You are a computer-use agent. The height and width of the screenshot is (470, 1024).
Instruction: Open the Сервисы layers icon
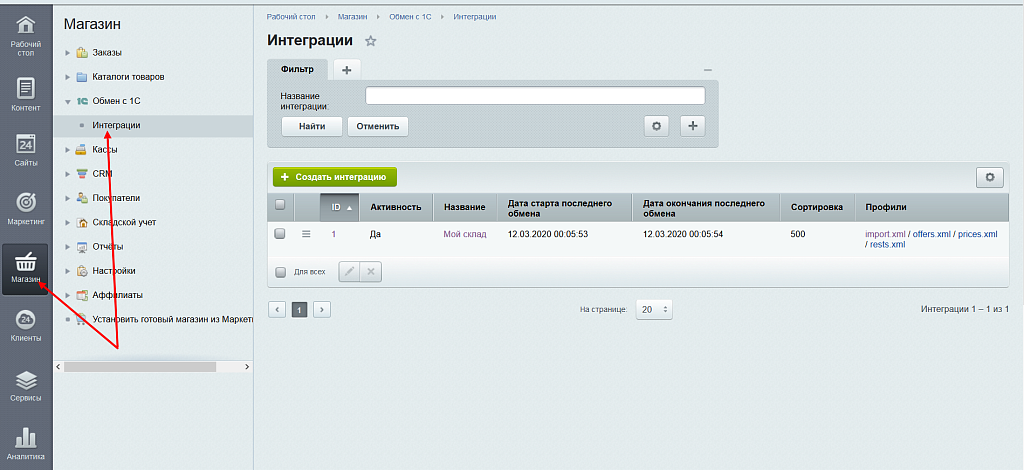point(26,385)
